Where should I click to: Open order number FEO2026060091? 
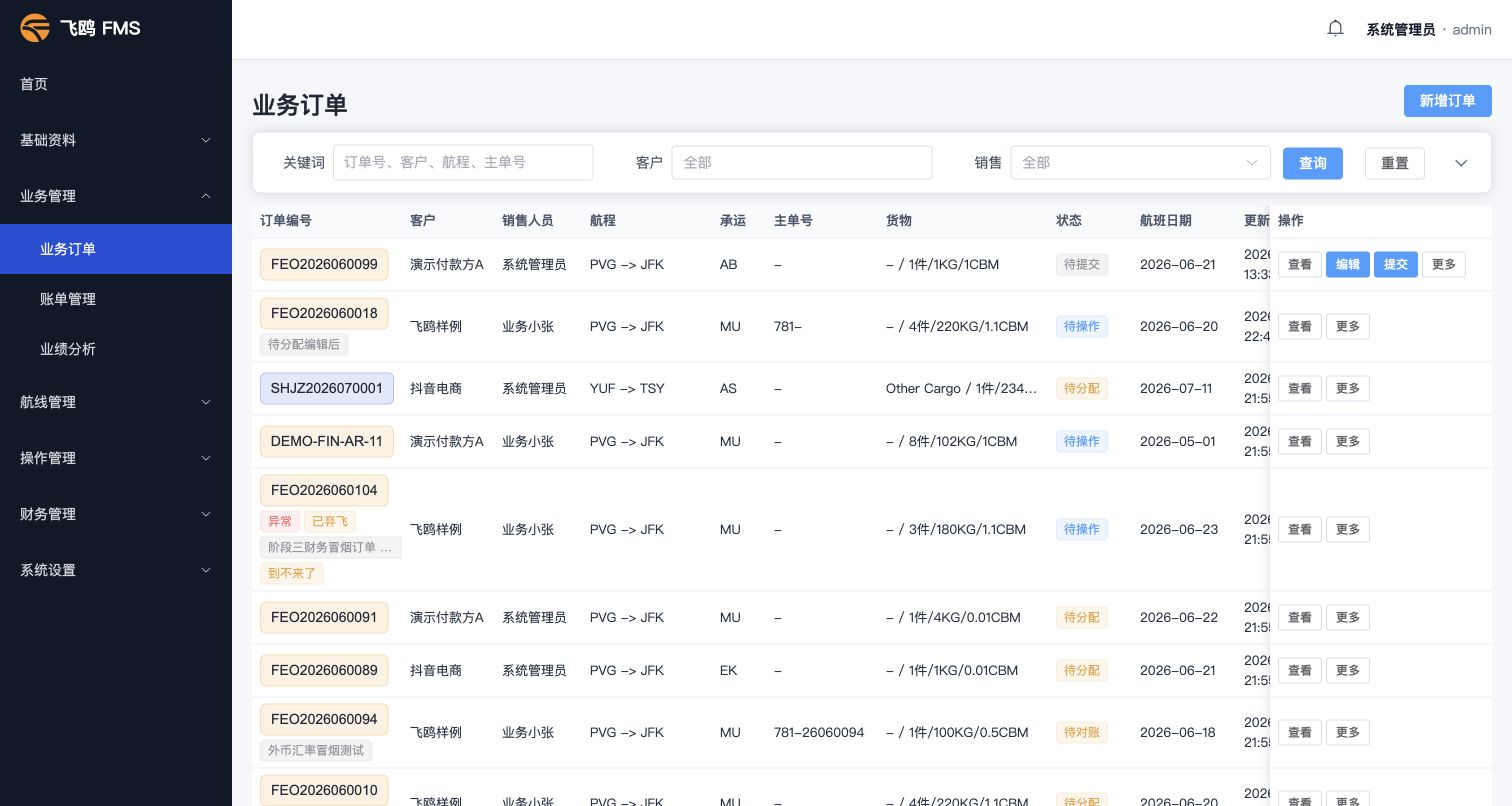324,618
